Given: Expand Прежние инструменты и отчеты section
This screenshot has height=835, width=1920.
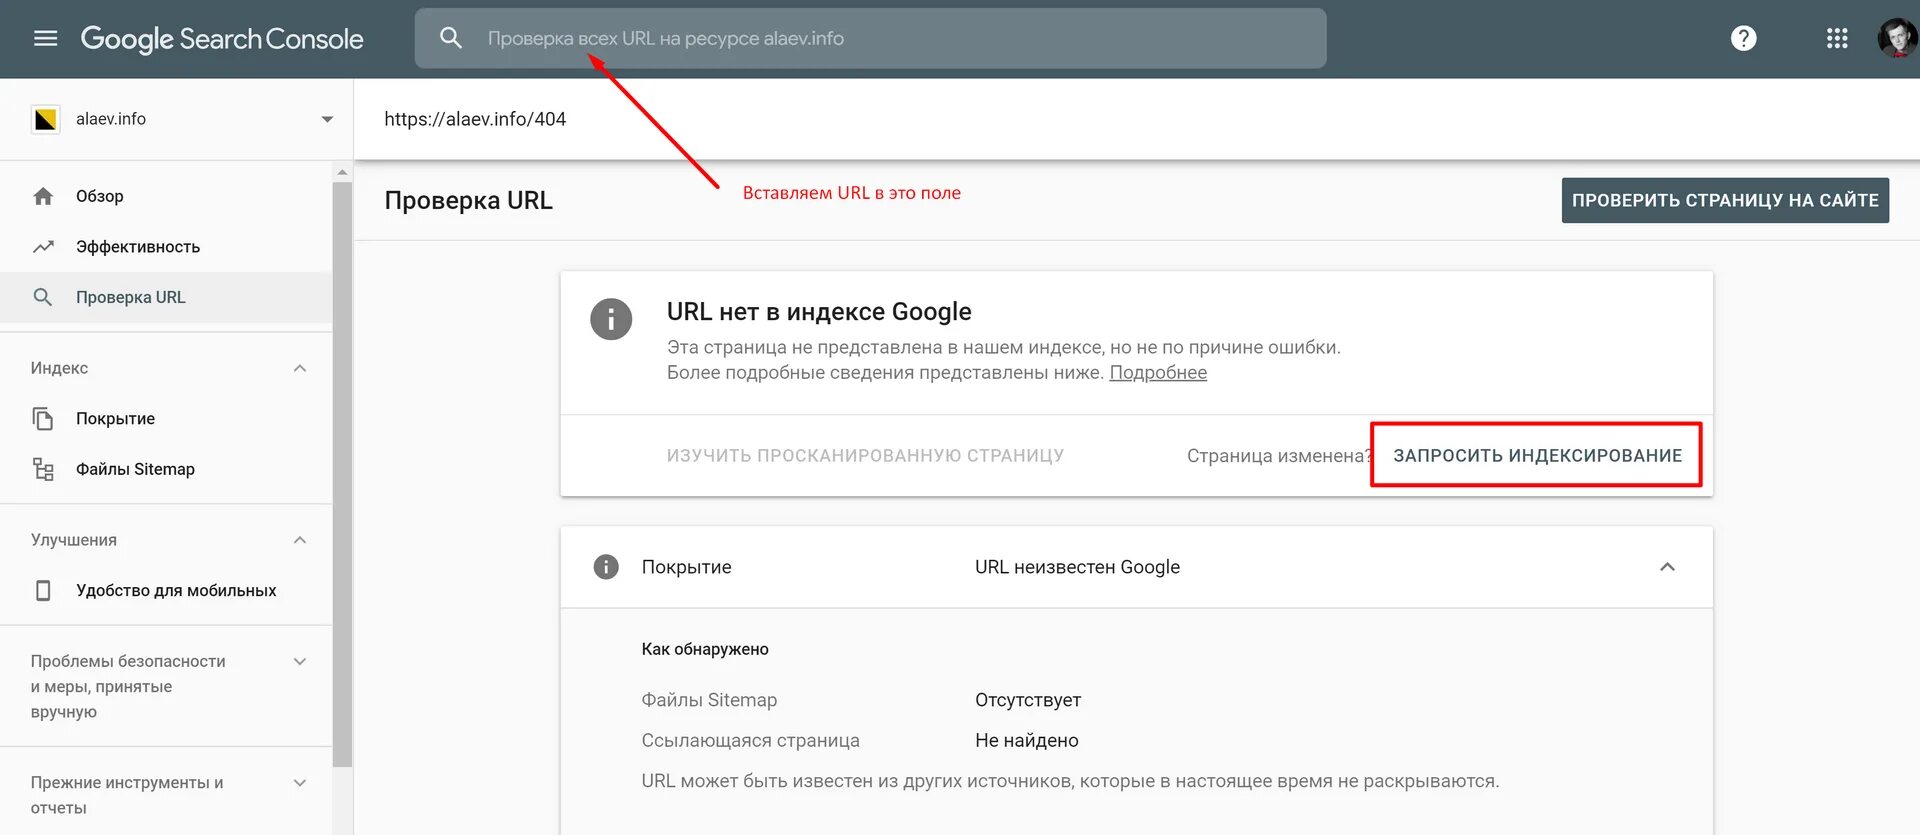Looking at the screenshot, I should pyautogui.click(x=299, y=783).
